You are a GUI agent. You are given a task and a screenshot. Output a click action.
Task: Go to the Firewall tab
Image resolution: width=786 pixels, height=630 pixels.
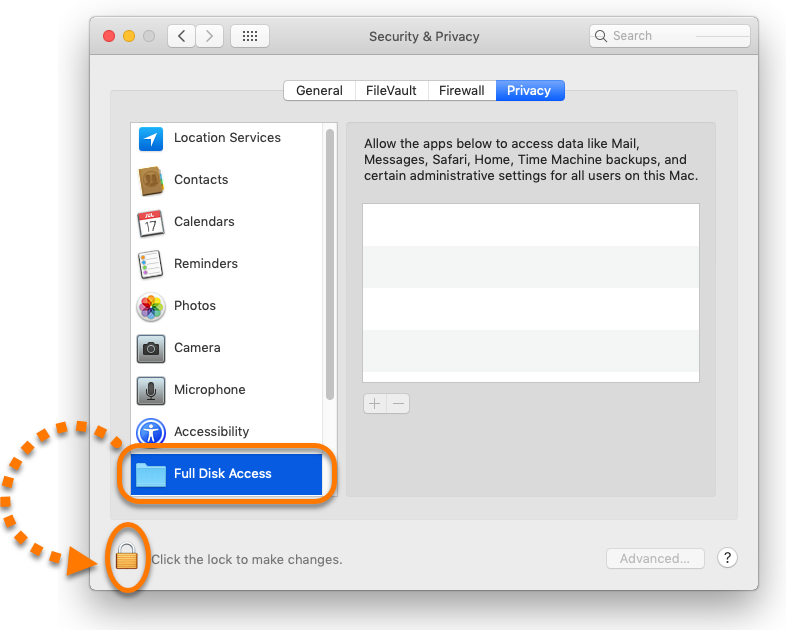click(x=462, y=91)
